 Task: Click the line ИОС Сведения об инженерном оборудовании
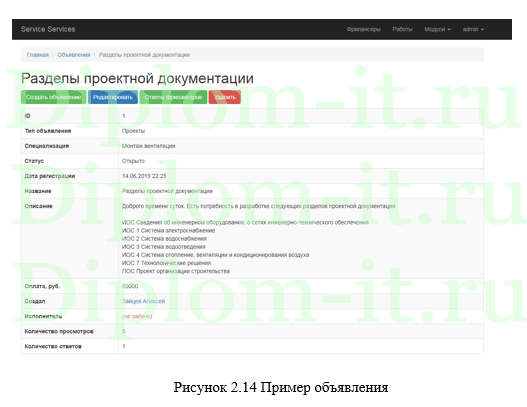point(245,222)
